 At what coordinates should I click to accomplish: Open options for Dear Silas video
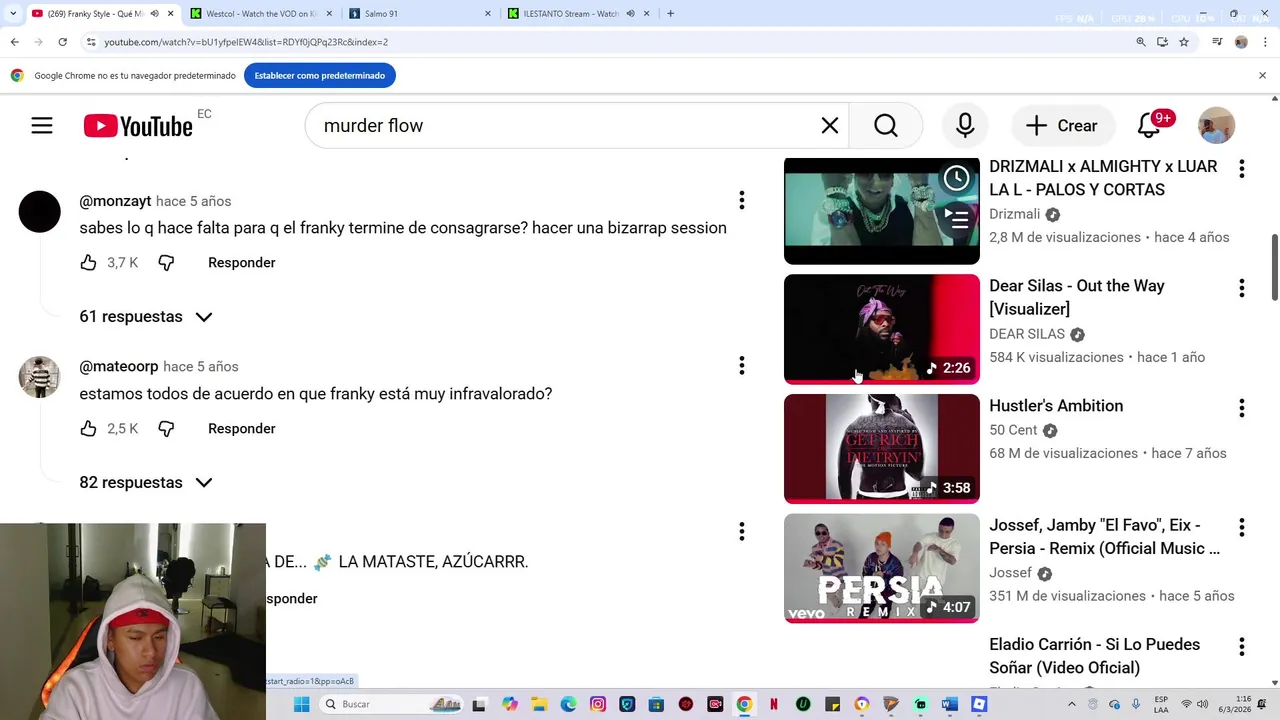pyautogui.click(x=1241, y=288)
